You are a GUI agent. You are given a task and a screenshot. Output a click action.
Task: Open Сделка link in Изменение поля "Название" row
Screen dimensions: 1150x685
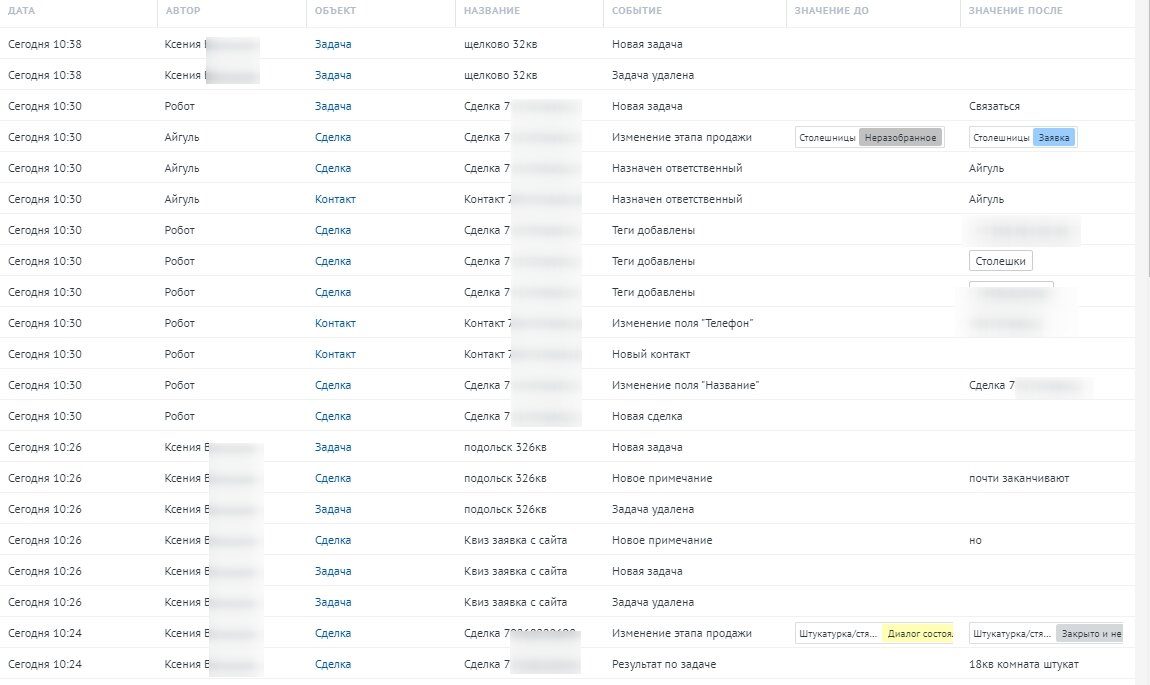pos(333,385)
